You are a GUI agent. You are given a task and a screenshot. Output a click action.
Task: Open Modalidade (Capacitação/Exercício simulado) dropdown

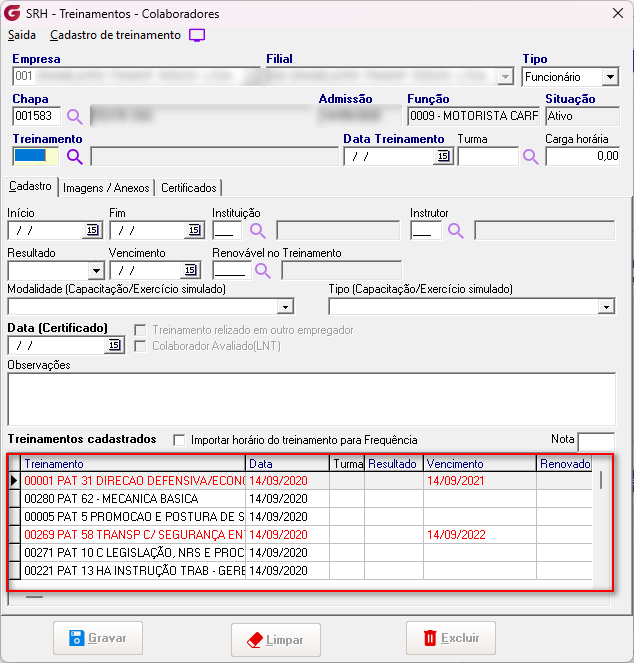click(x=285, y=307)
